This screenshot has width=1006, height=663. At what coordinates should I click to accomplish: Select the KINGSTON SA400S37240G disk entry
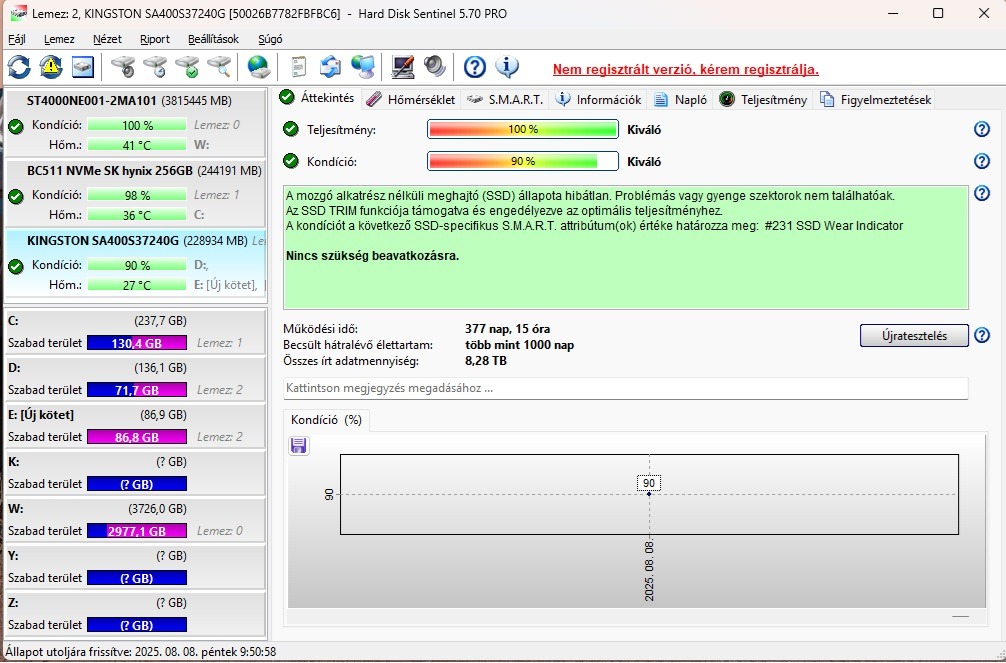(135, 263)
